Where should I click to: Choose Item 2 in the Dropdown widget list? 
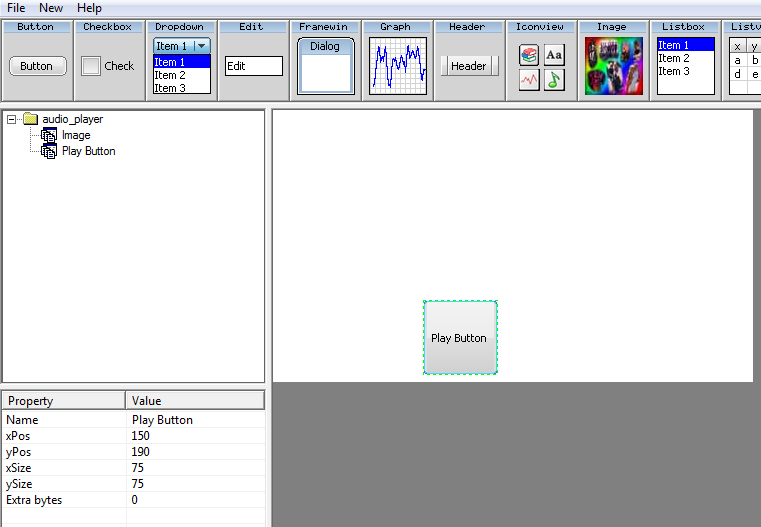pyautogui.click(x=170, y=75)
